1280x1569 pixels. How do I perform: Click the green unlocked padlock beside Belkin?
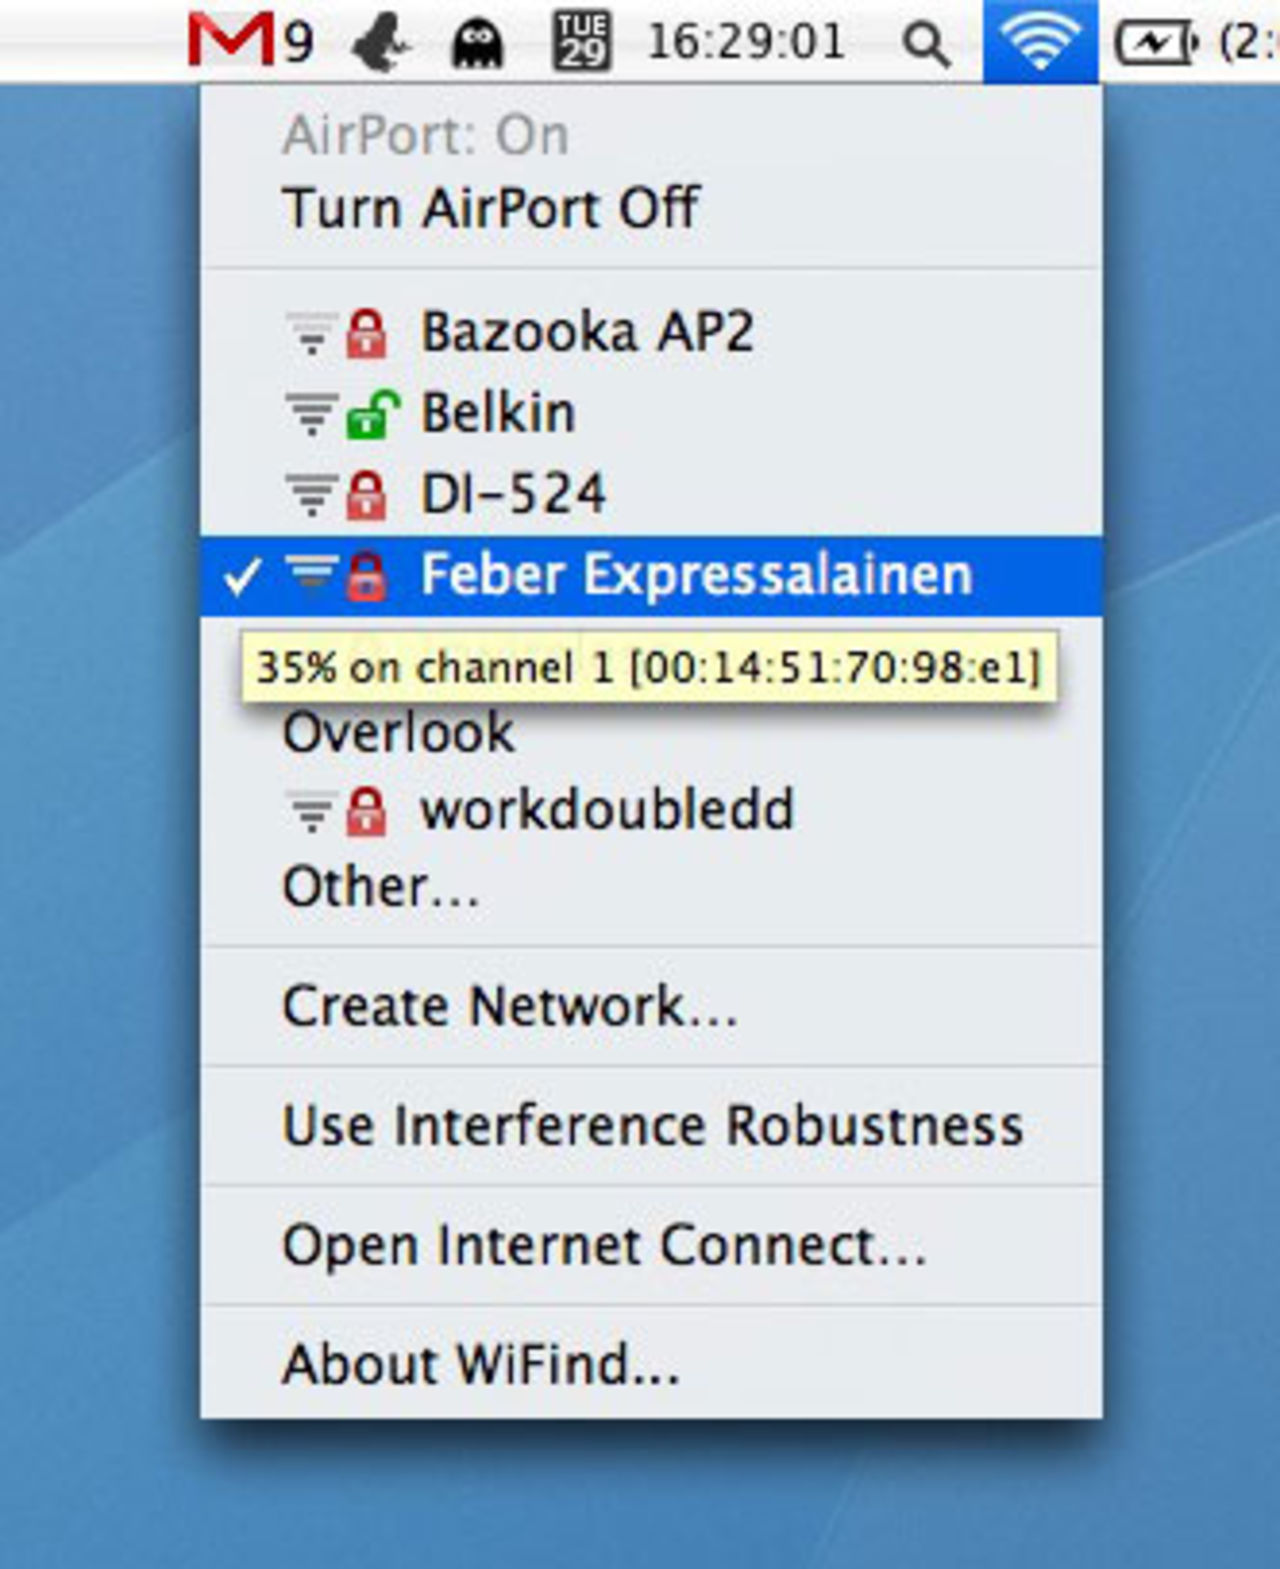371,414
